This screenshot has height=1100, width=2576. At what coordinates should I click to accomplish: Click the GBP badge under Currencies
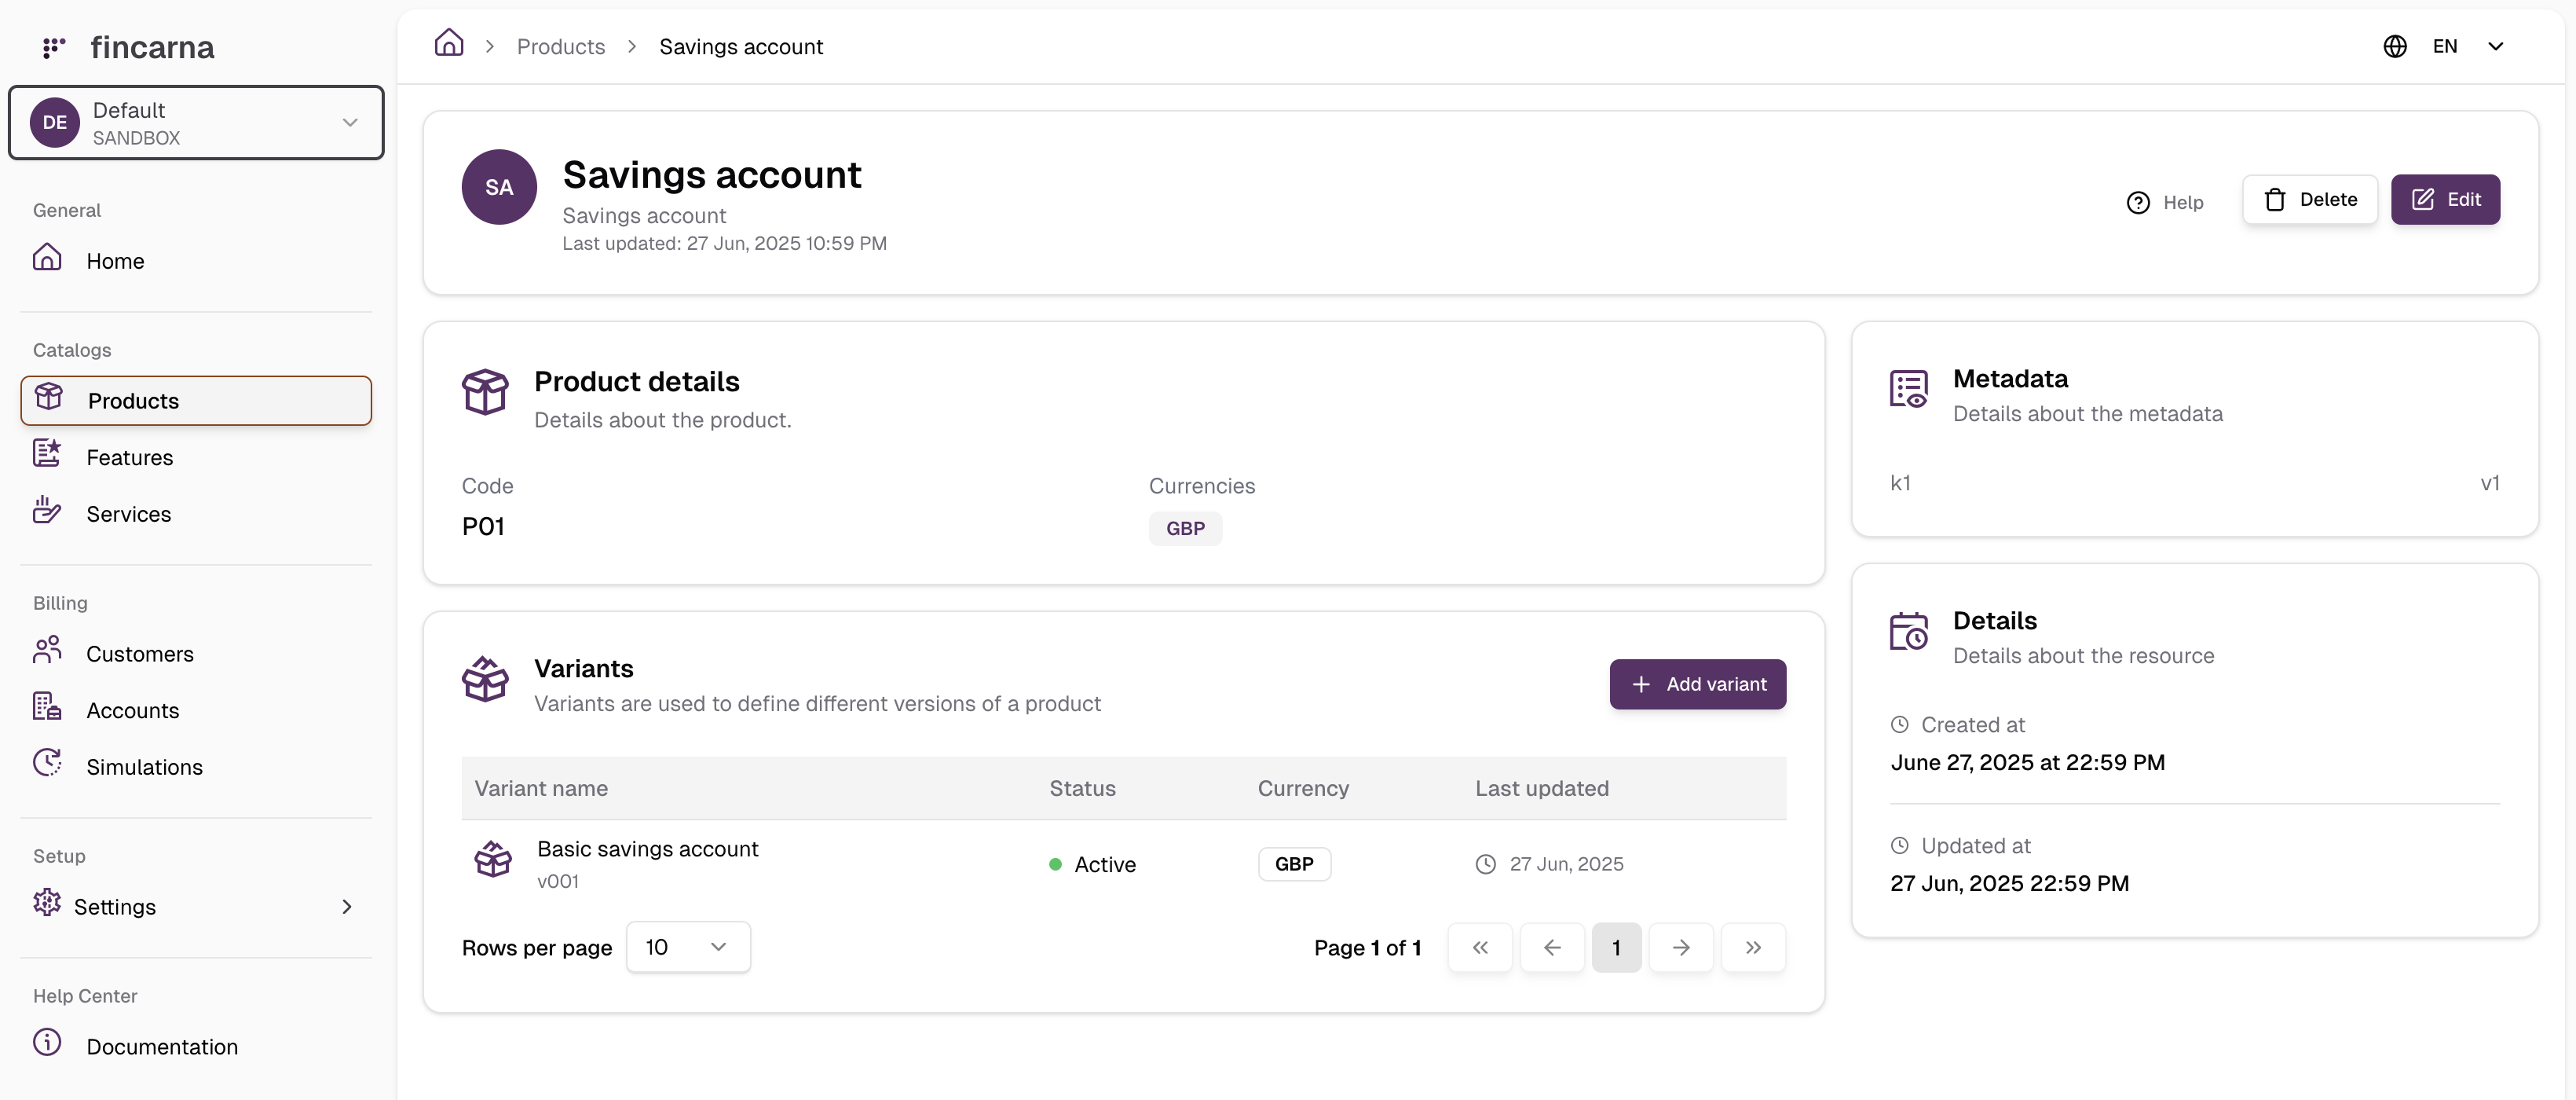[1185, 528]
